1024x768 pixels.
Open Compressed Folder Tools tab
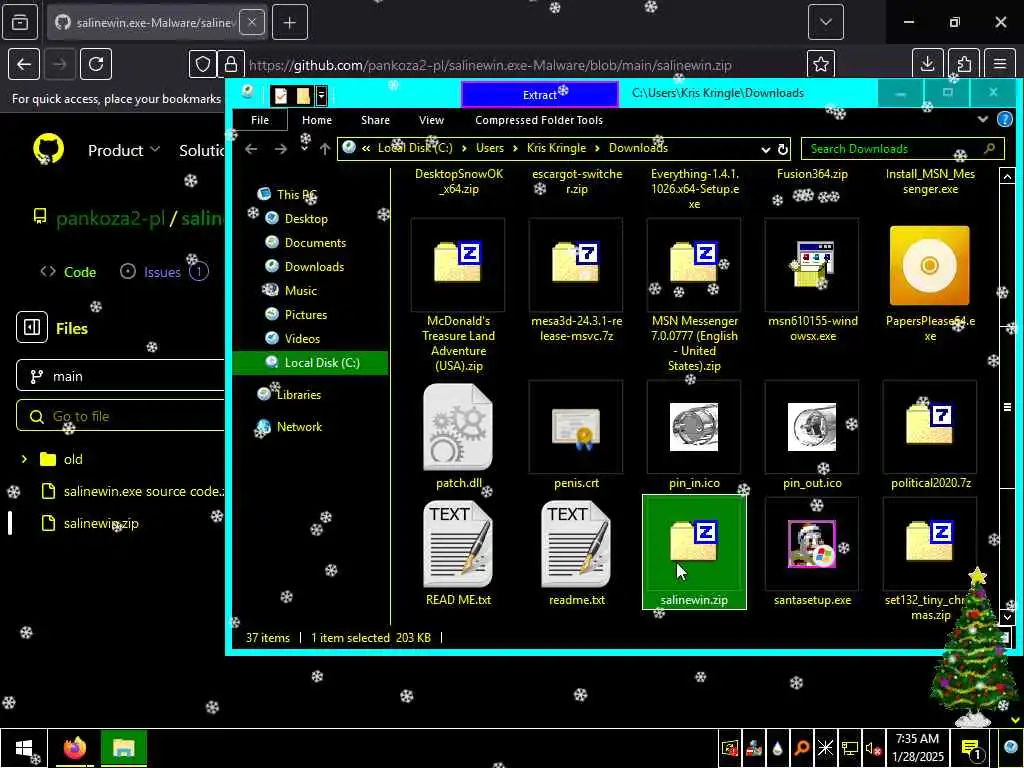tap(539, 120)
